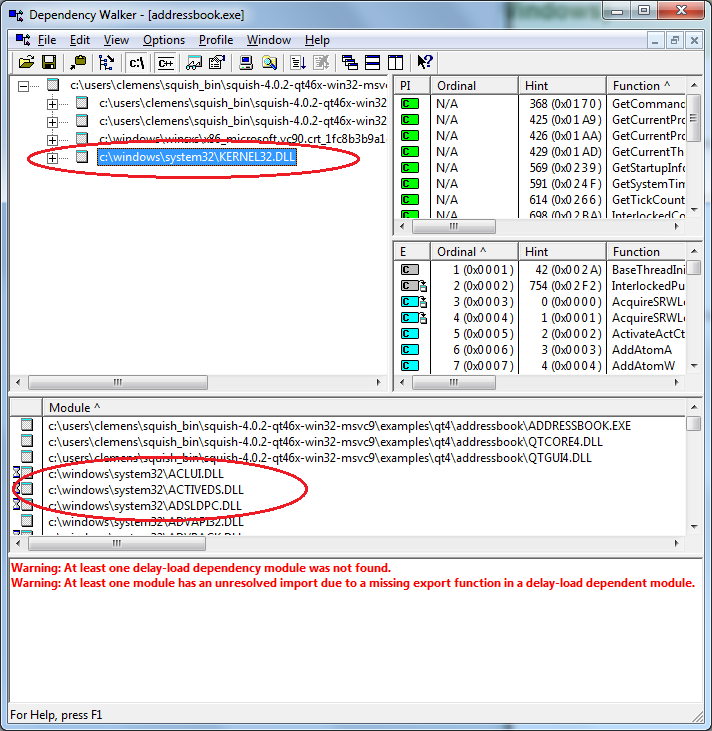Open the Options menu
Image resolution: width=712 pixels, height=731 pixels.
[163, 40]
